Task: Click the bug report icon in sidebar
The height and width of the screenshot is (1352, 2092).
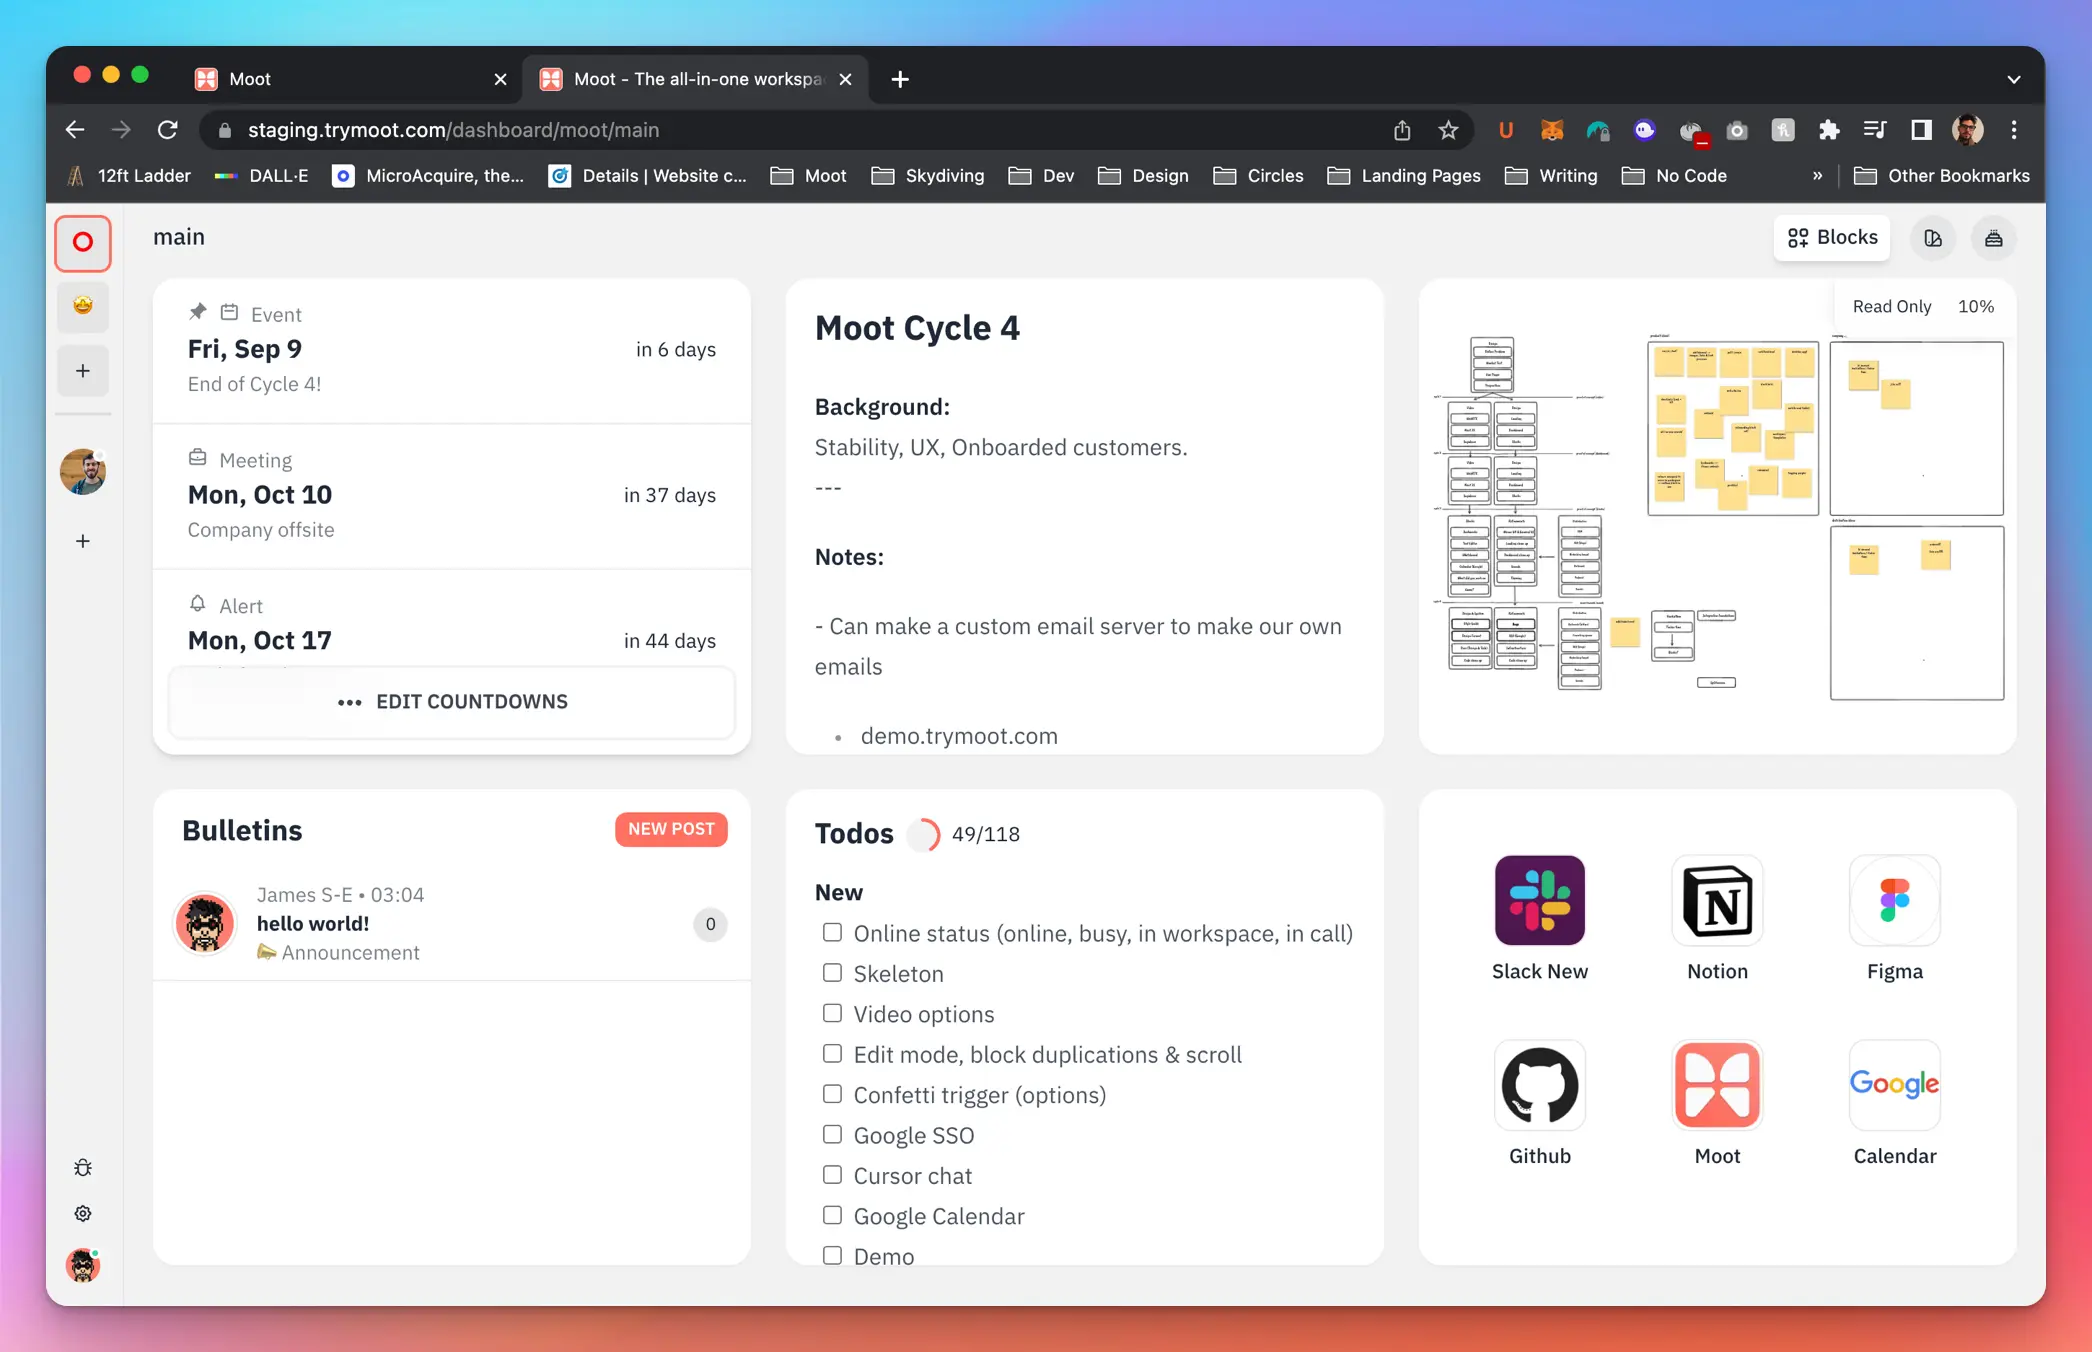Action: (83, 1167)
